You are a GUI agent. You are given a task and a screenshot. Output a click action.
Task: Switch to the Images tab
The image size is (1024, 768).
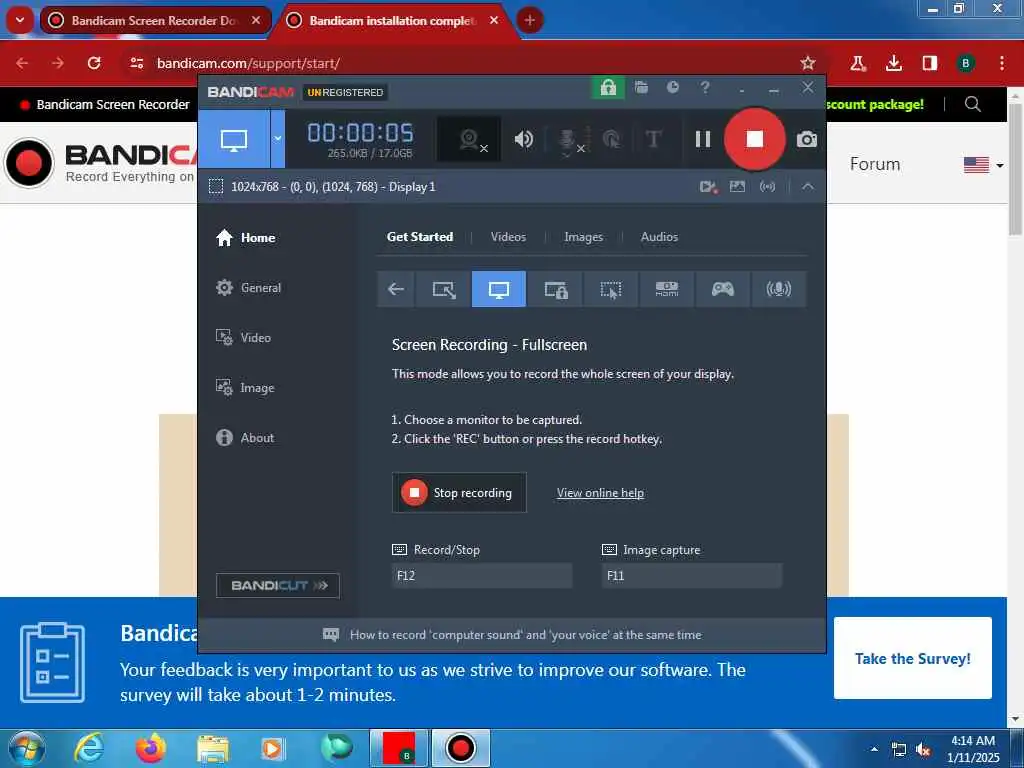583,237
